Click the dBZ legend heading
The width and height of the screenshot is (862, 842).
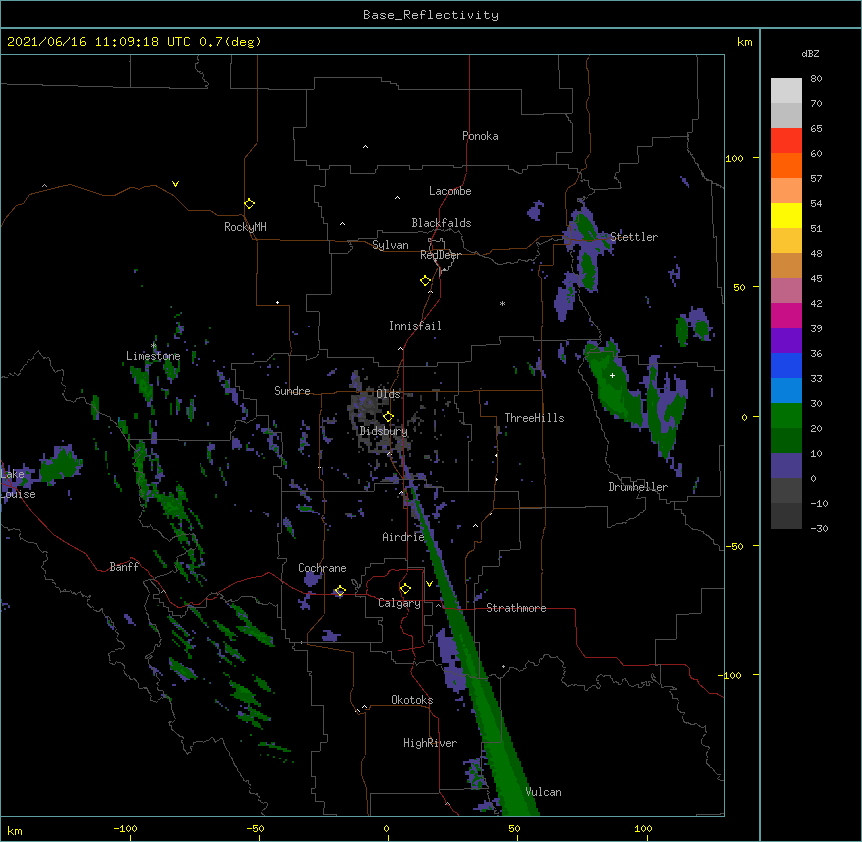pyautogui.click(x=810, y=53)
